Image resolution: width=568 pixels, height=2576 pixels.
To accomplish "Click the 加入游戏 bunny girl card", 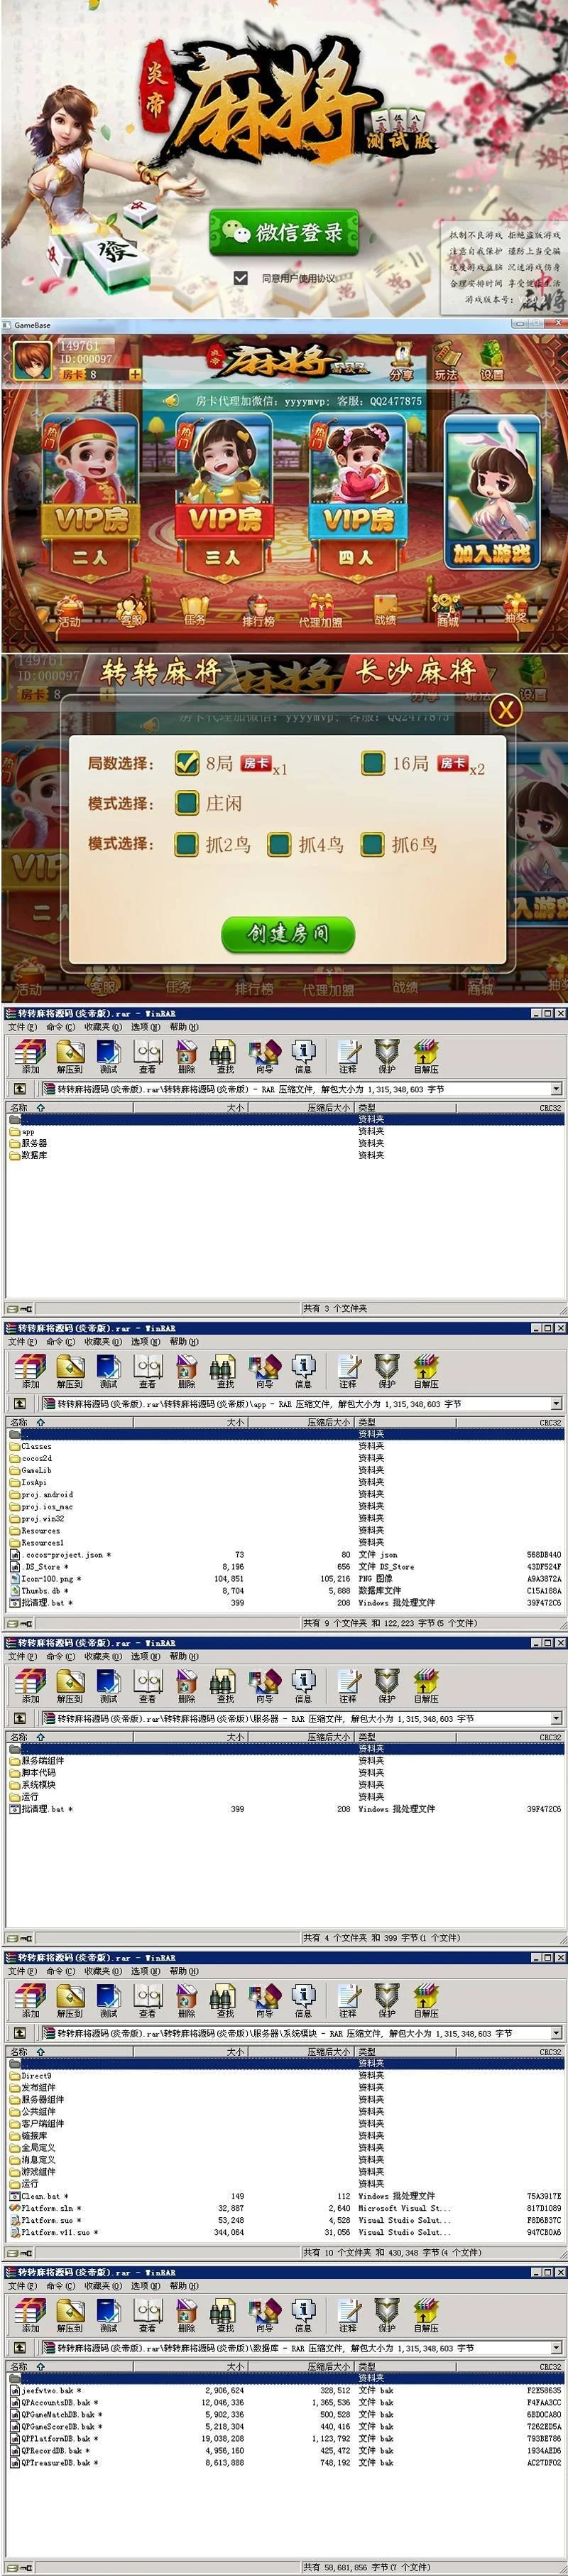I will tap(491, 495).
